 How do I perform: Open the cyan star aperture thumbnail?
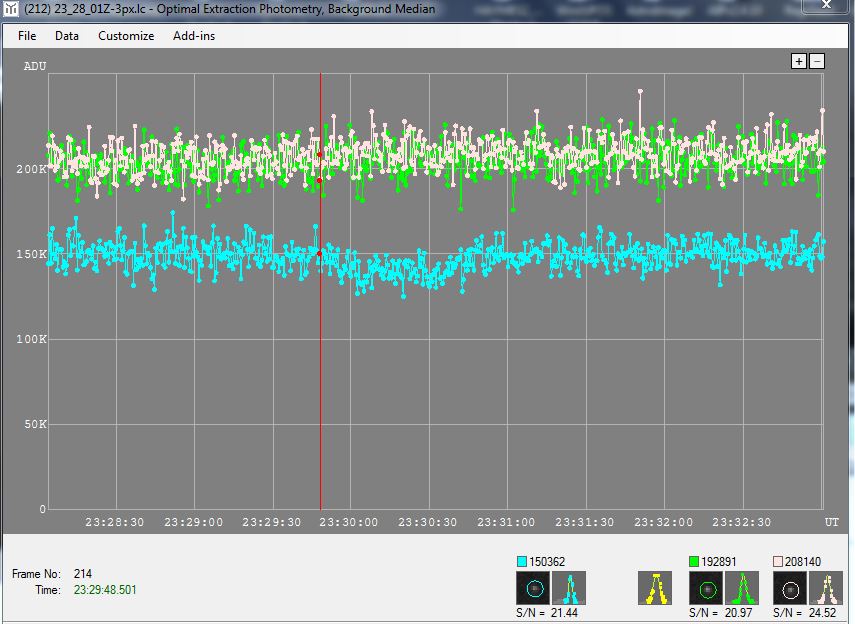coord(533,588)
